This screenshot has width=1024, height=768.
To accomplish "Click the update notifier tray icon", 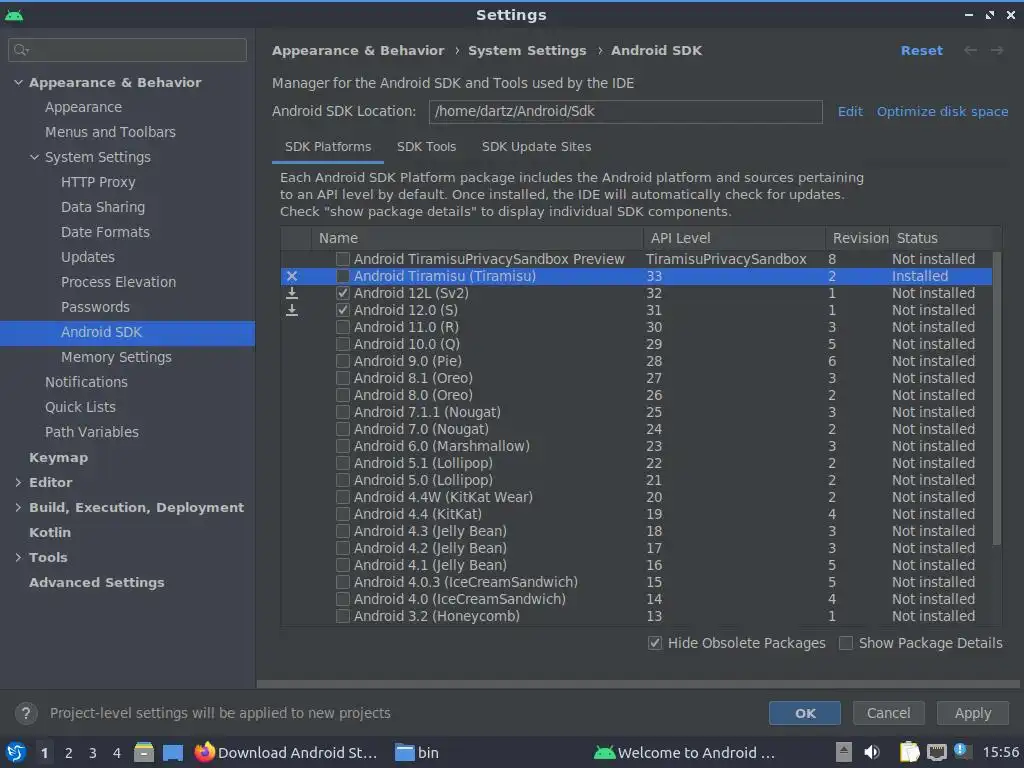I will coord(961,750).
